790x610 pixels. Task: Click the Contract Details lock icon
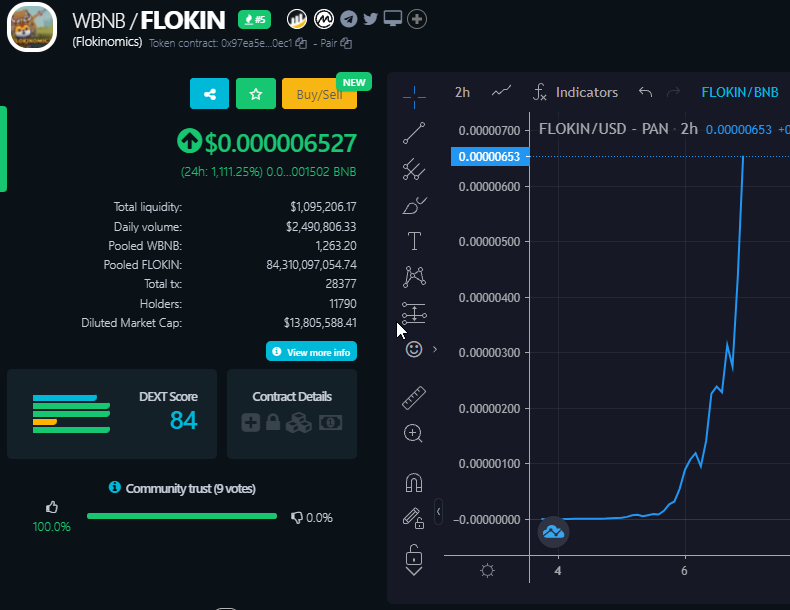click(273, 422)
